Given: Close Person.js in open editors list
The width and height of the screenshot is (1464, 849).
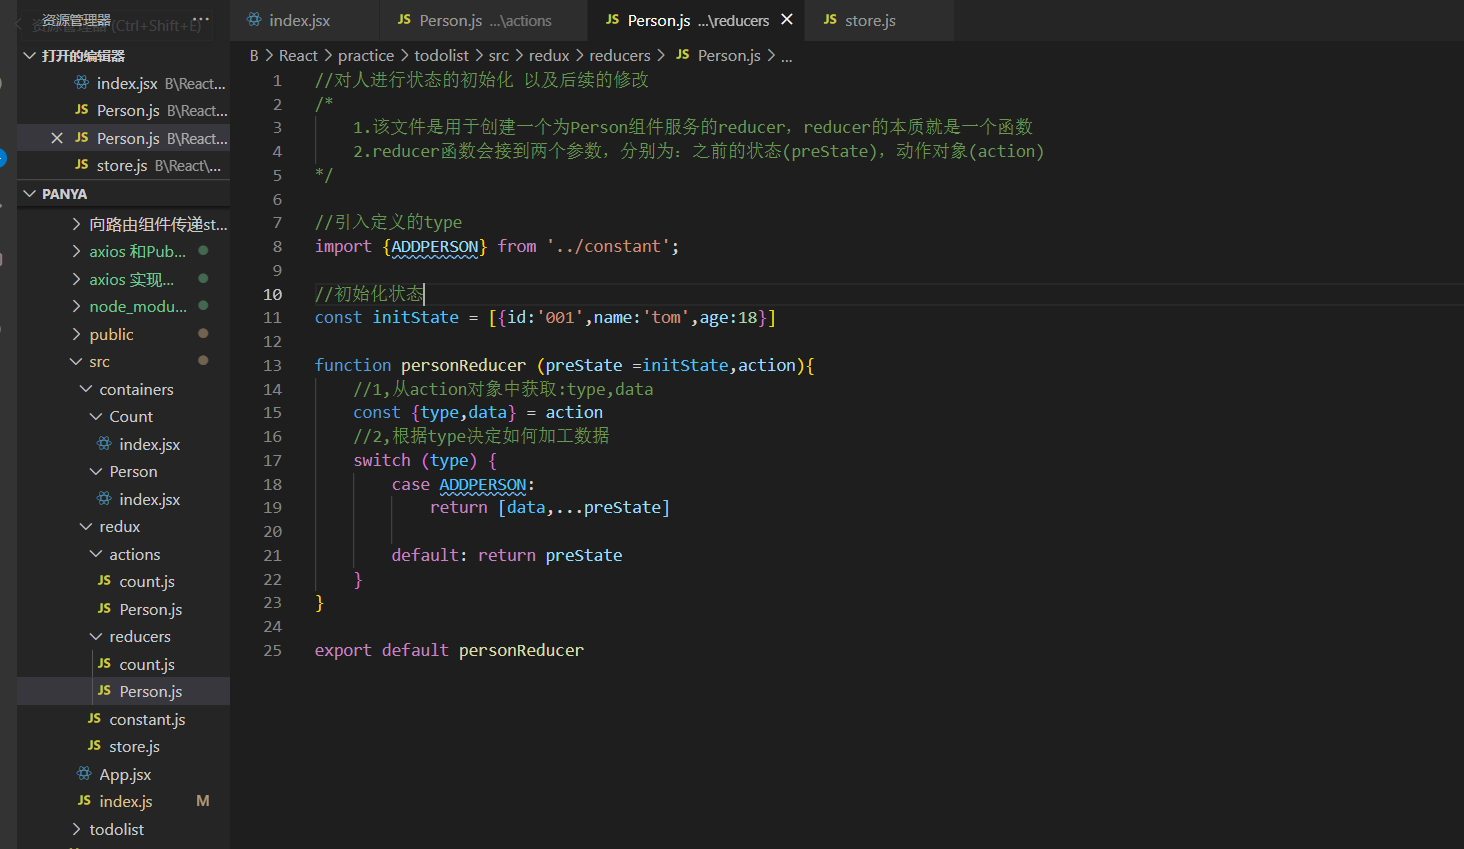Looking at the screenshot, I should (x=57, y=138).
